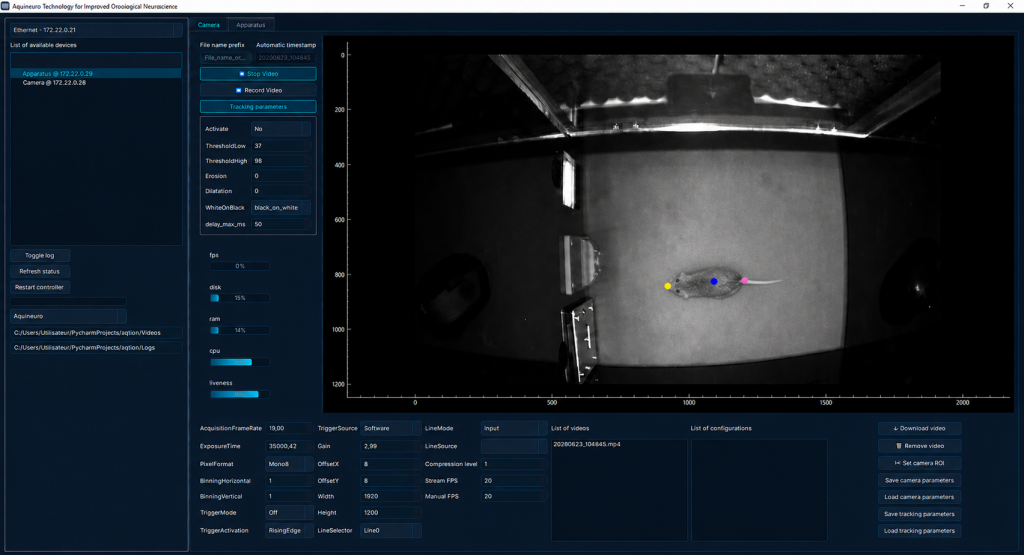Viewport: 1024px width, 555px height.
Task: Edit the Width value 1920
Action: pyautogui.click(x=391, y=496)
